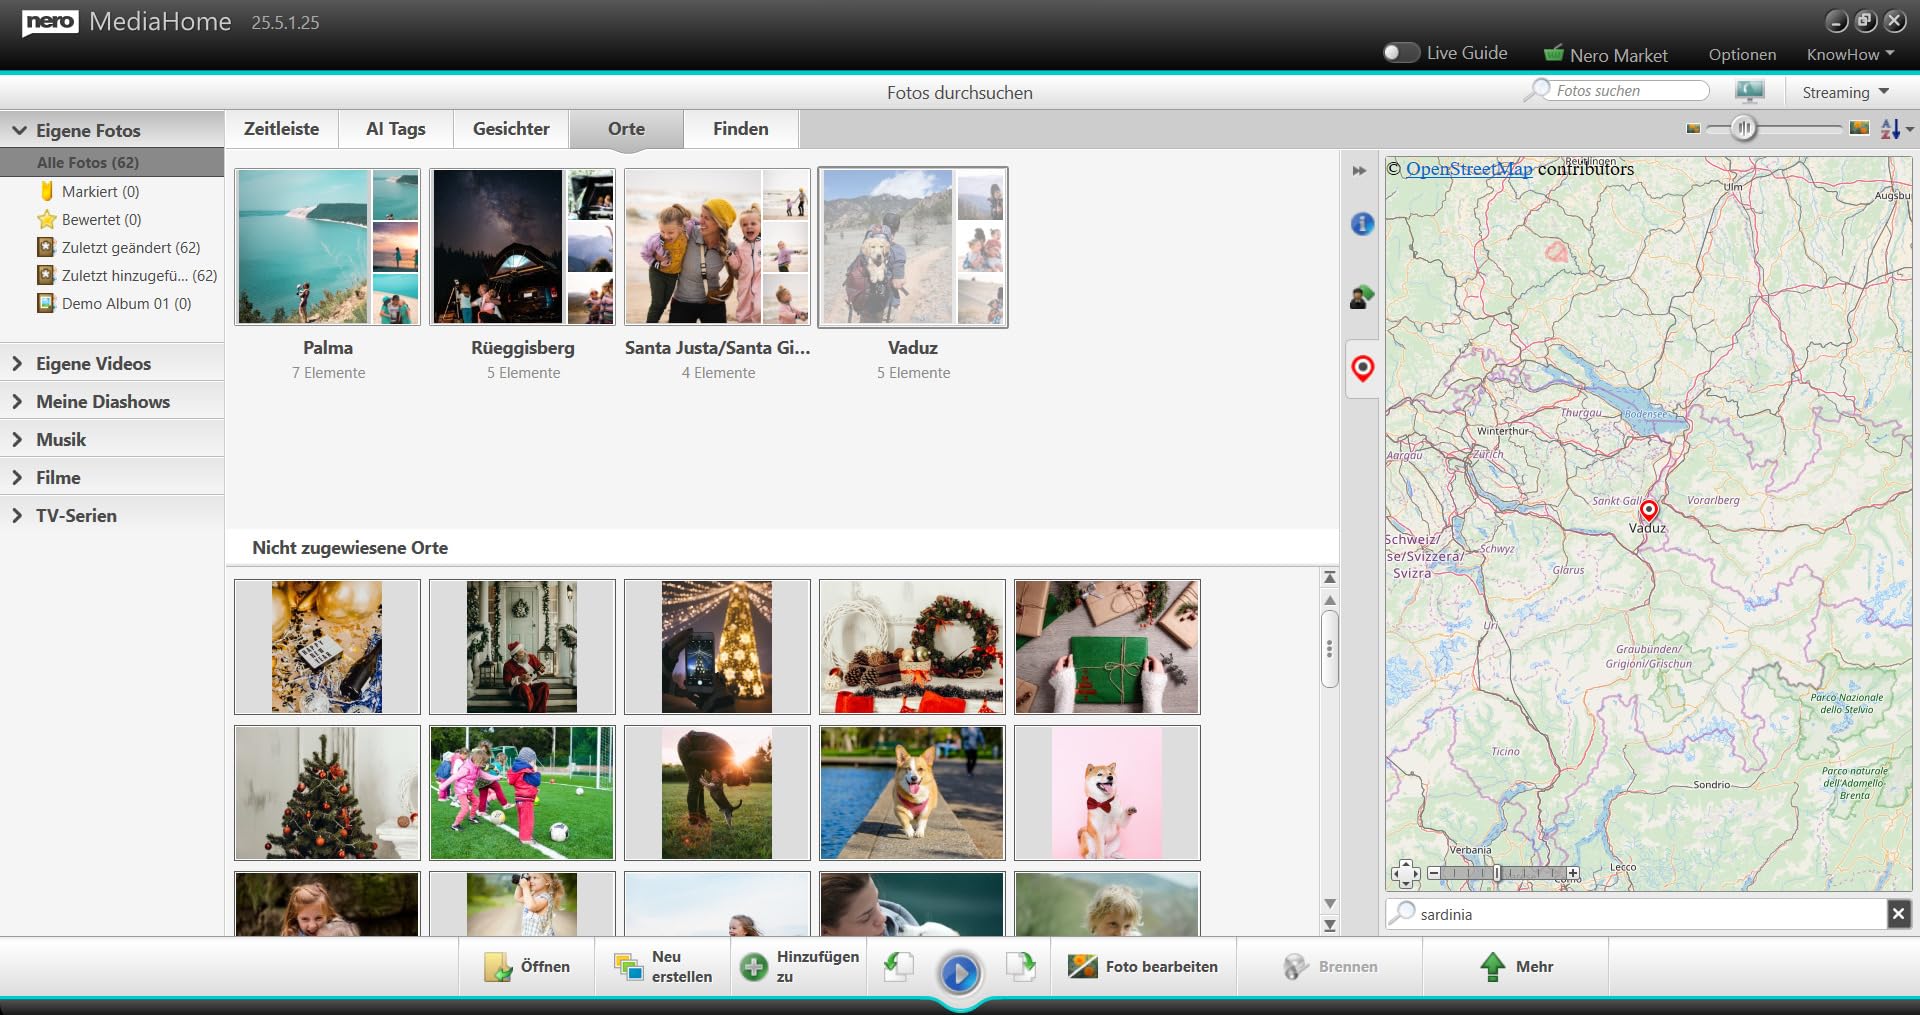Select Alle Fotos (62)

click(112, 162)
